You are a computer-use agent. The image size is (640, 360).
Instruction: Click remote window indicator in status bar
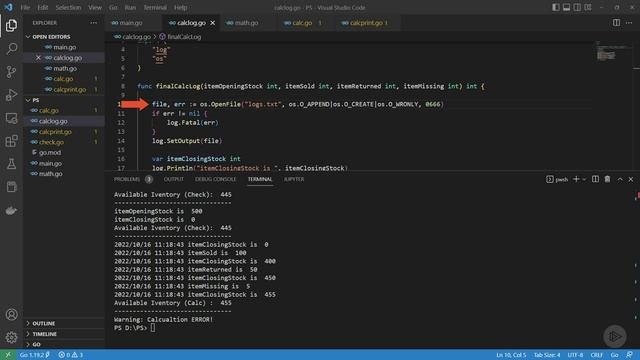pyautogui.click(x=8, y=355)
